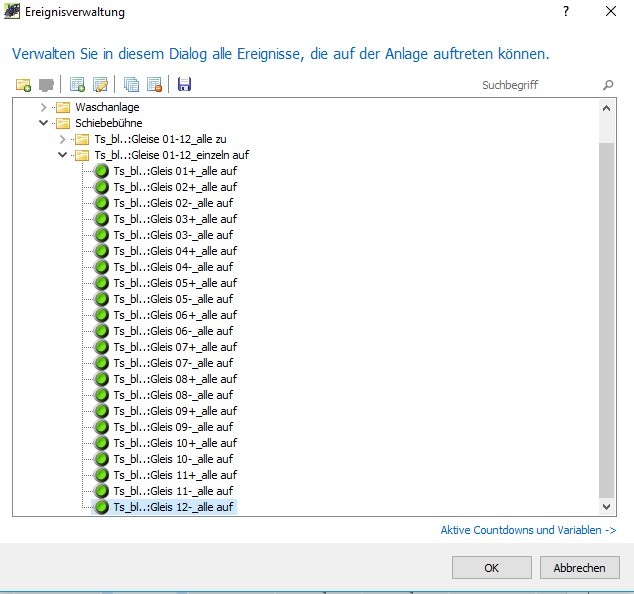Screen dimensions: 634x594
Task: Click the duplicate event toolbar icon
Action: pyautogui.click(x=131, y=85)
